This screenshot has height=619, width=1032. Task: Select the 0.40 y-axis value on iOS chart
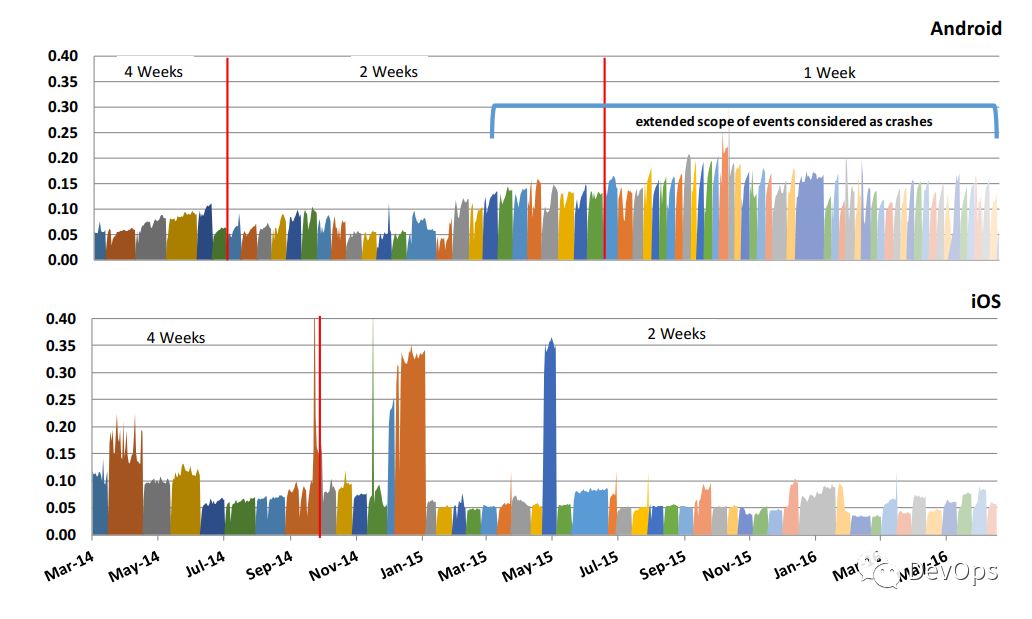pos(61,319)
